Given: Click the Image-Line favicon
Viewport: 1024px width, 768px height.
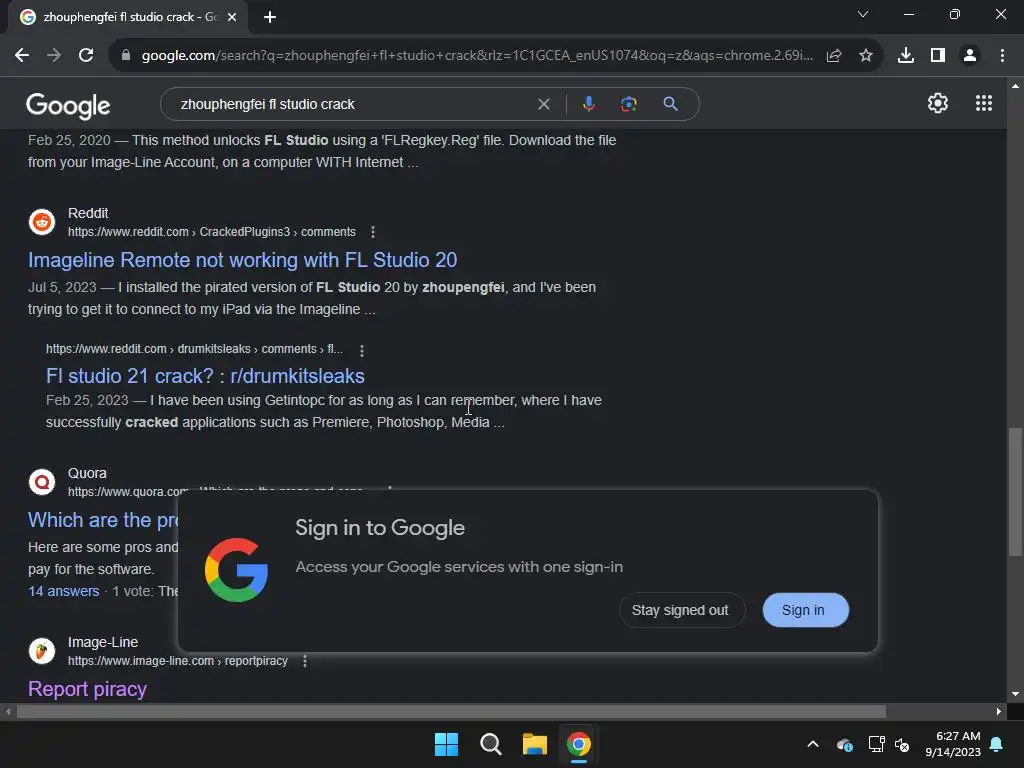Looking at the screenshot, I should click(x=42, y=651).
